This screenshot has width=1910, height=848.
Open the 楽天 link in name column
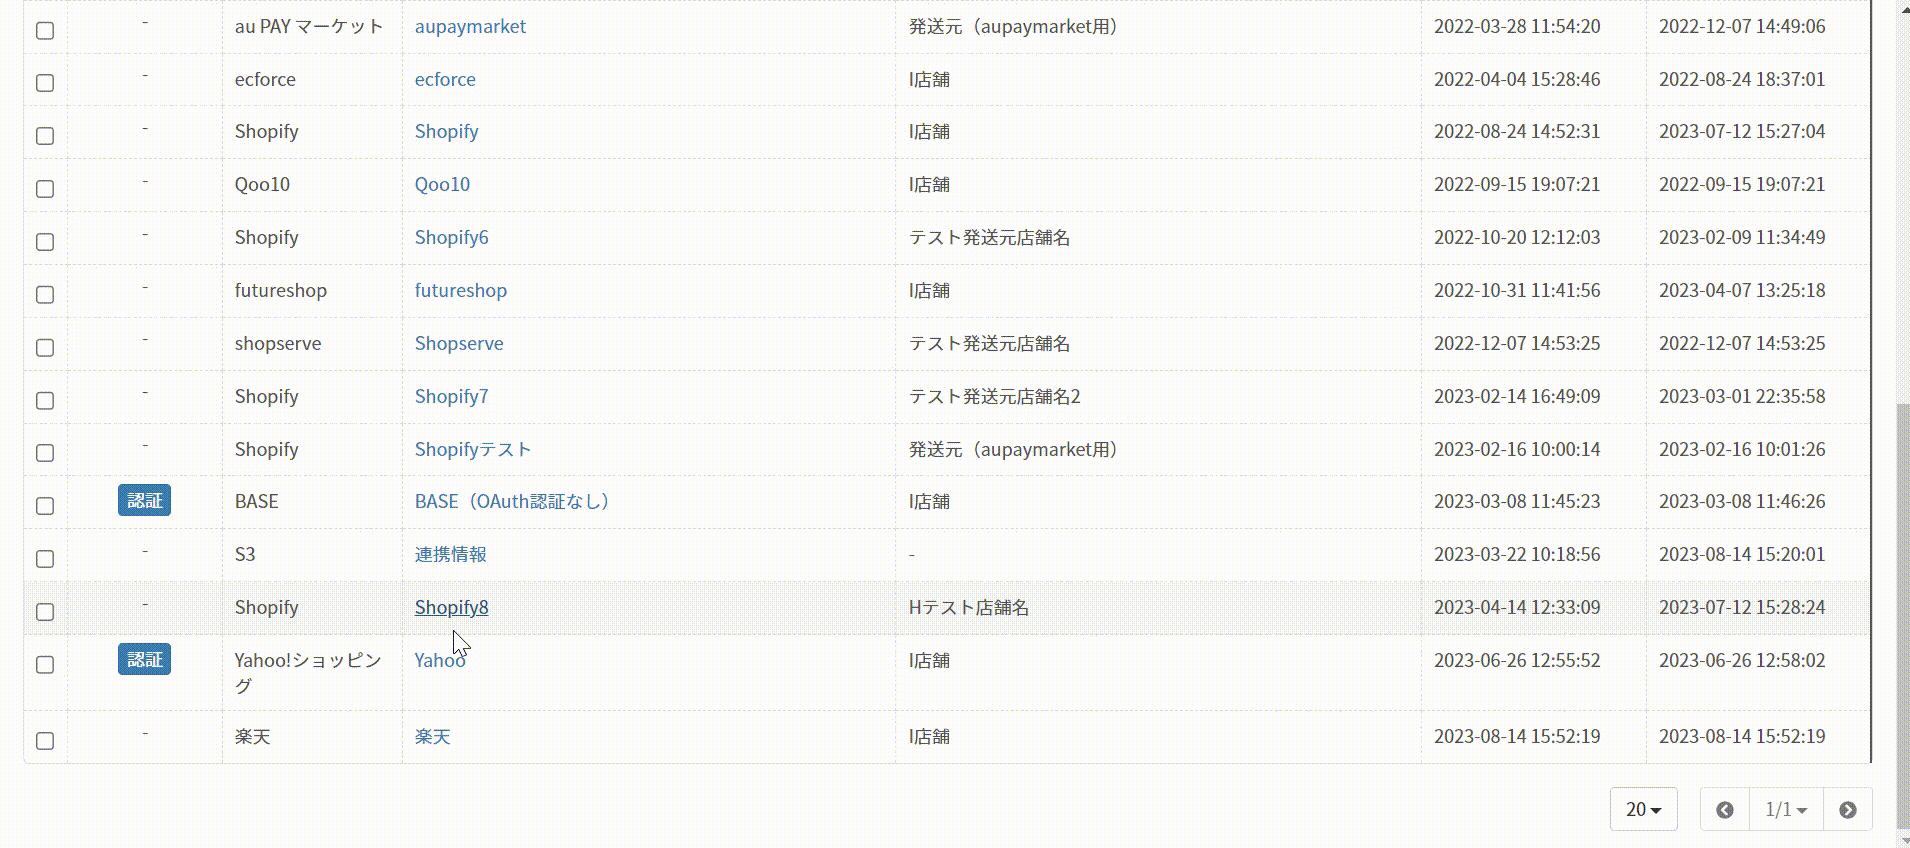point(433,737)
